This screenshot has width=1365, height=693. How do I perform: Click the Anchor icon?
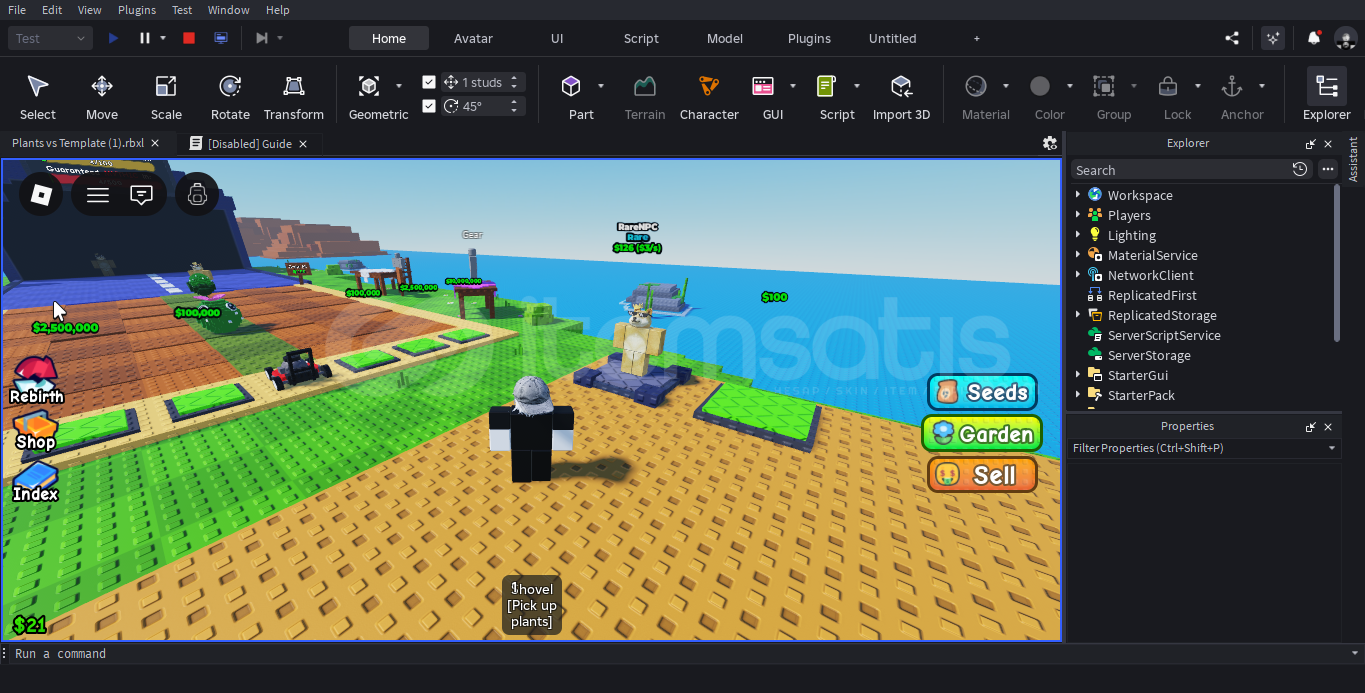pyautogui.click(x=1232, y=86)
